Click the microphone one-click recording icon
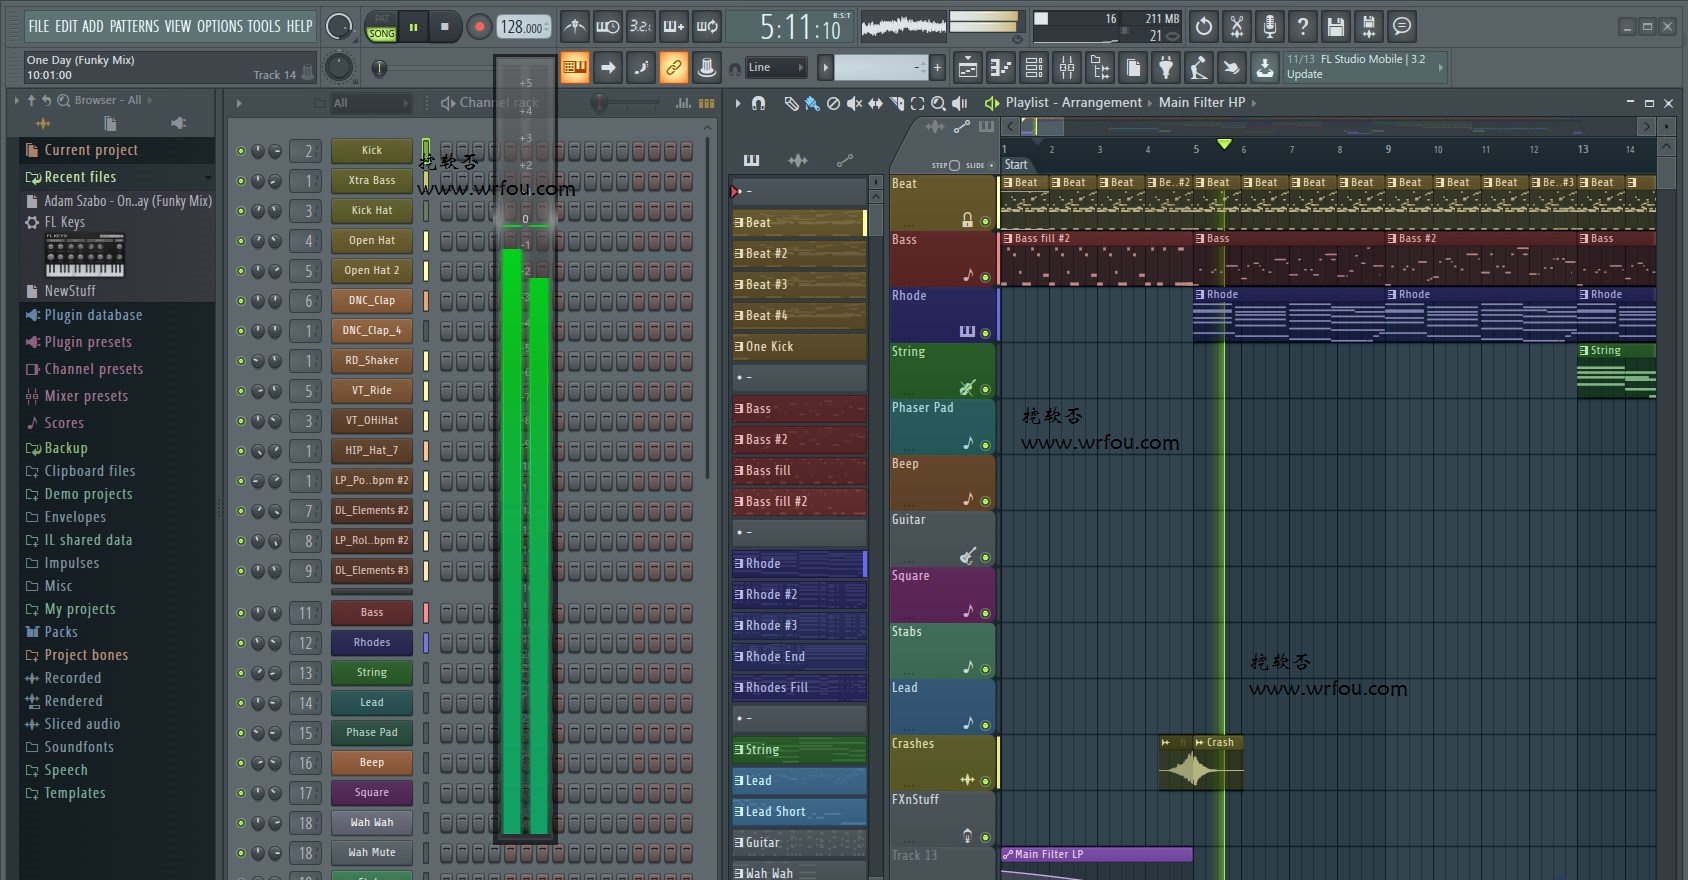1688x880 pixels. pyautogui.click(x=1270, y=27)
